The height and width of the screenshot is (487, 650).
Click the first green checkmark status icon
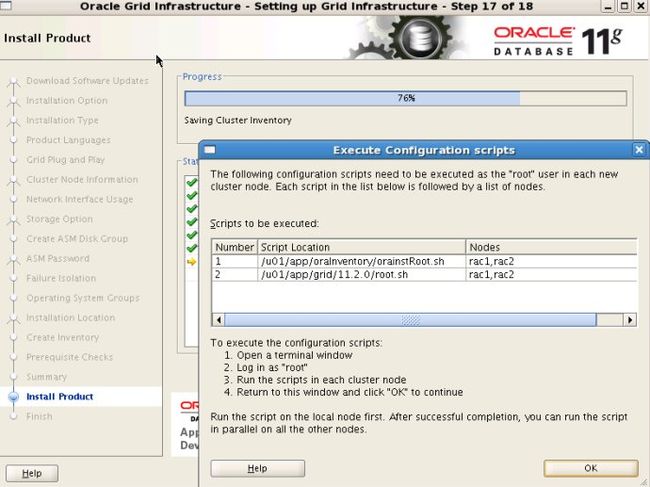point(192,183)
